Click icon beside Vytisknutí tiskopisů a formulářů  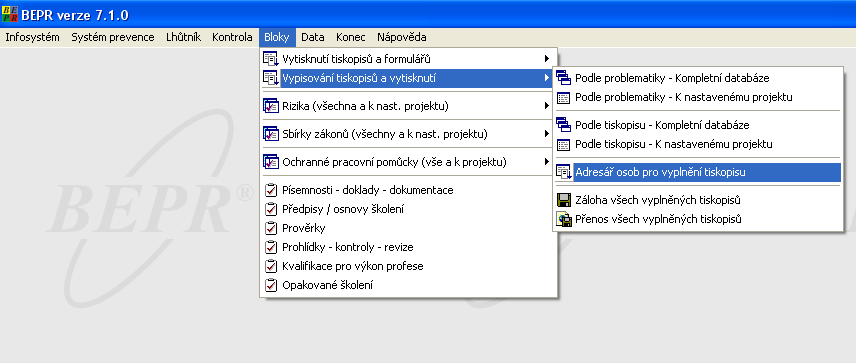271,59
